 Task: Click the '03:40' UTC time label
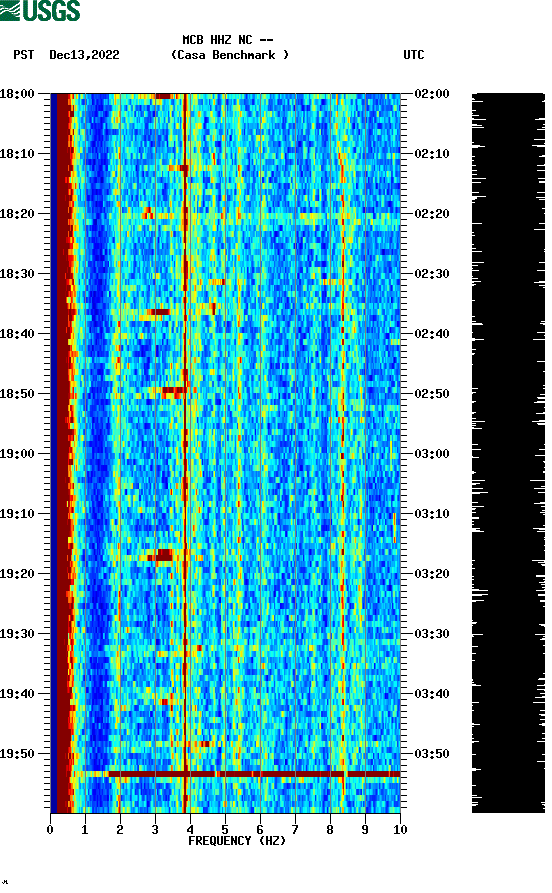coord(432,694)
